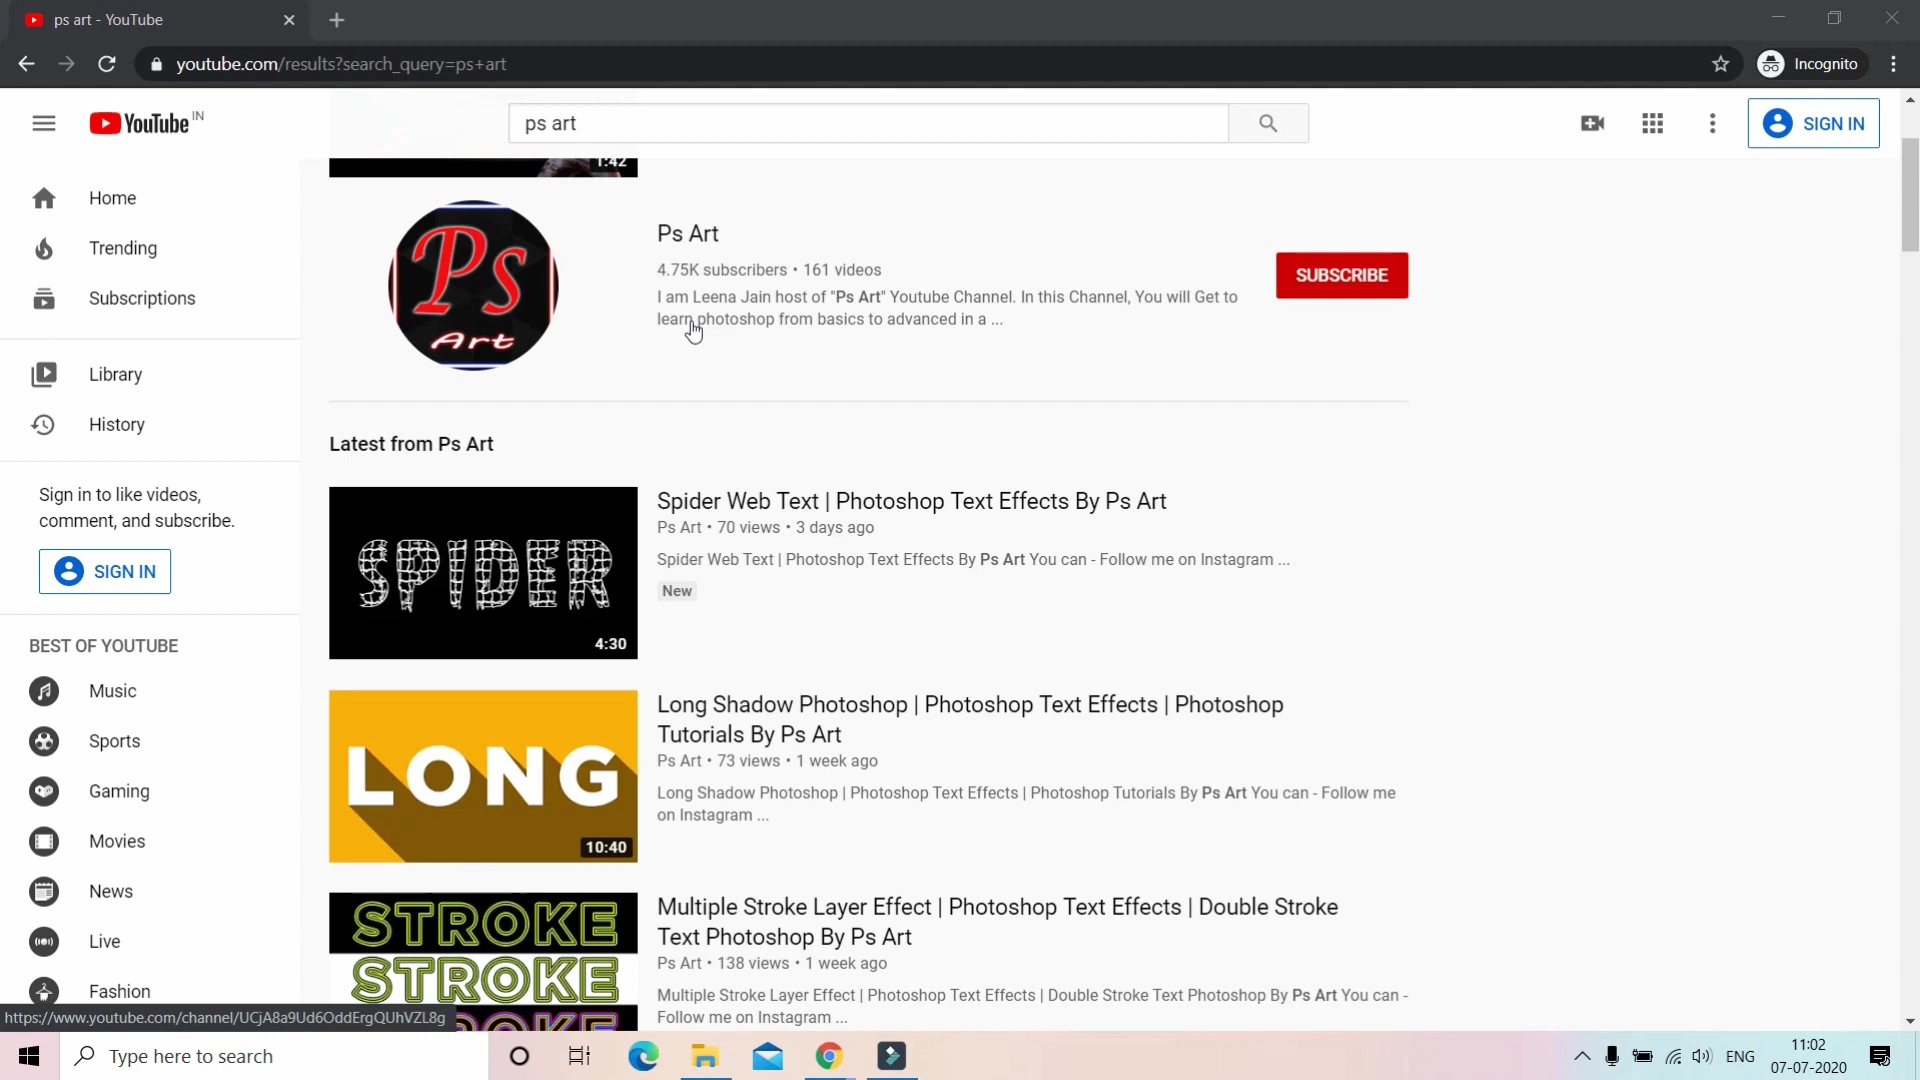This screenshot has height=1080, width=1920.
Task: Select History in the sidebar
Action: pyautogui.click(x=117, y=424)
